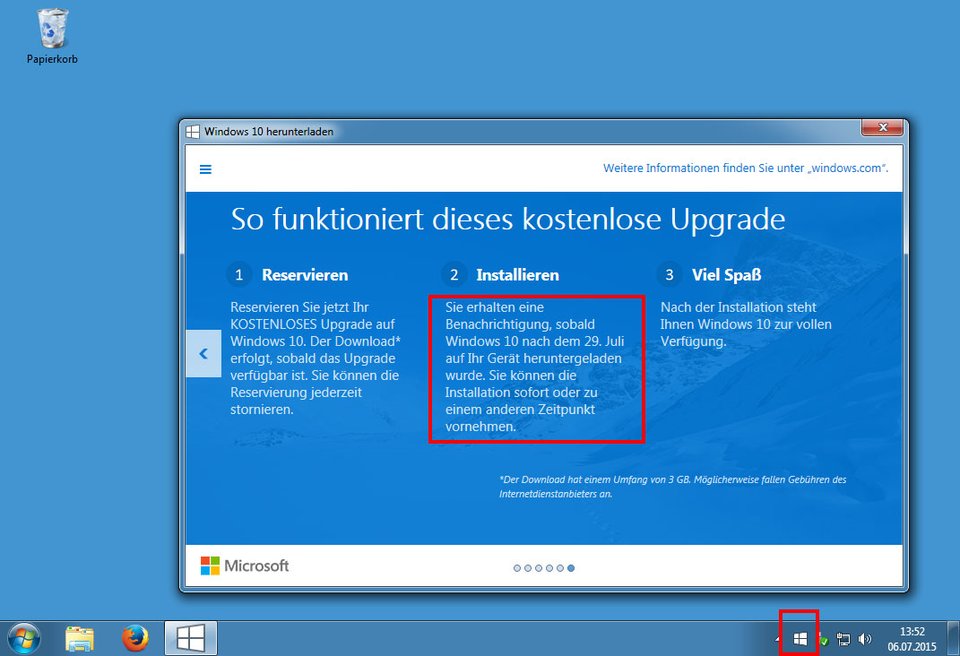Open the Papierkorb desktop icon
The image size is (960, 656).
[52, 37]
